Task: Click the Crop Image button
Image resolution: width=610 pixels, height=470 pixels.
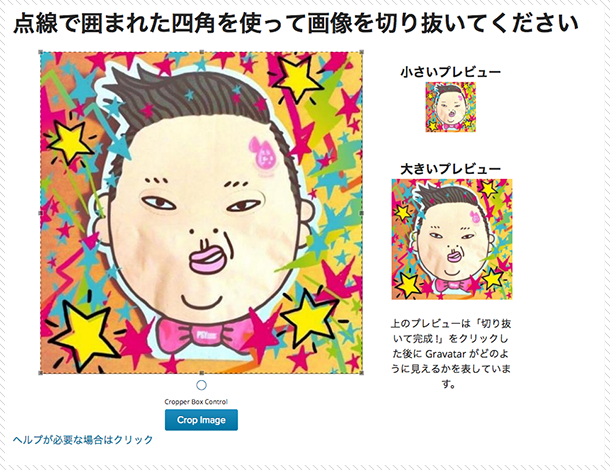Action: point(201,420)
